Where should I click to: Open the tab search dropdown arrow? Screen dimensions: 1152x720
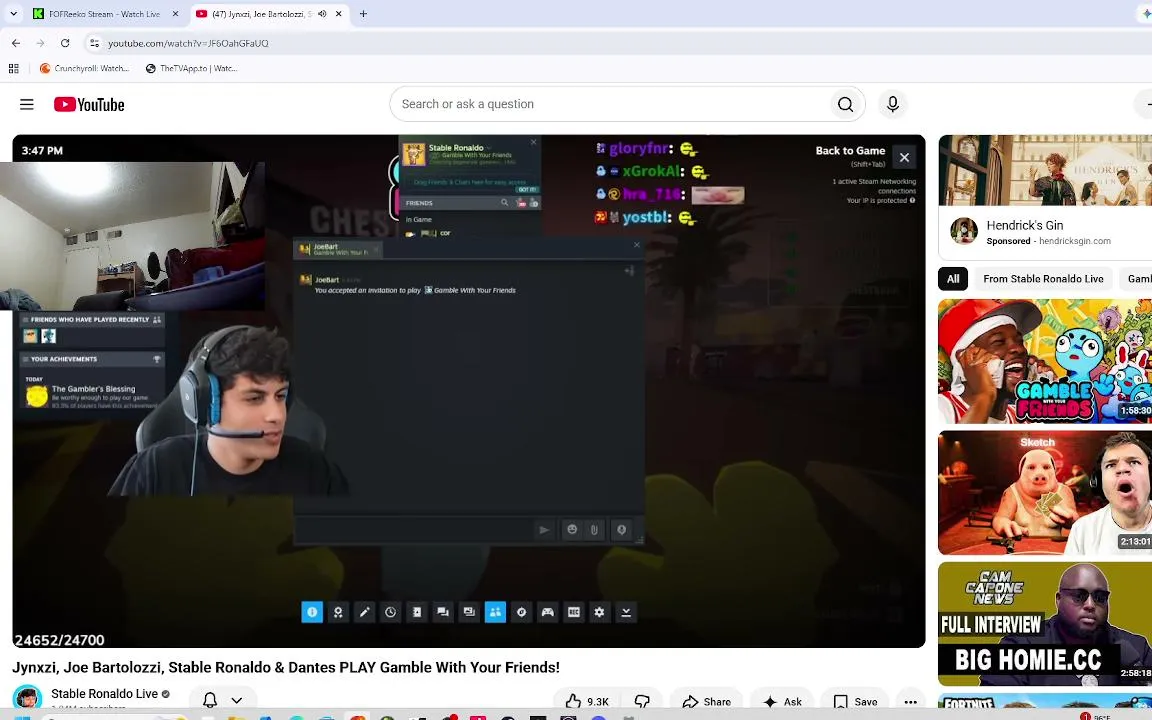pyautogui.click(x=13, y=14)
